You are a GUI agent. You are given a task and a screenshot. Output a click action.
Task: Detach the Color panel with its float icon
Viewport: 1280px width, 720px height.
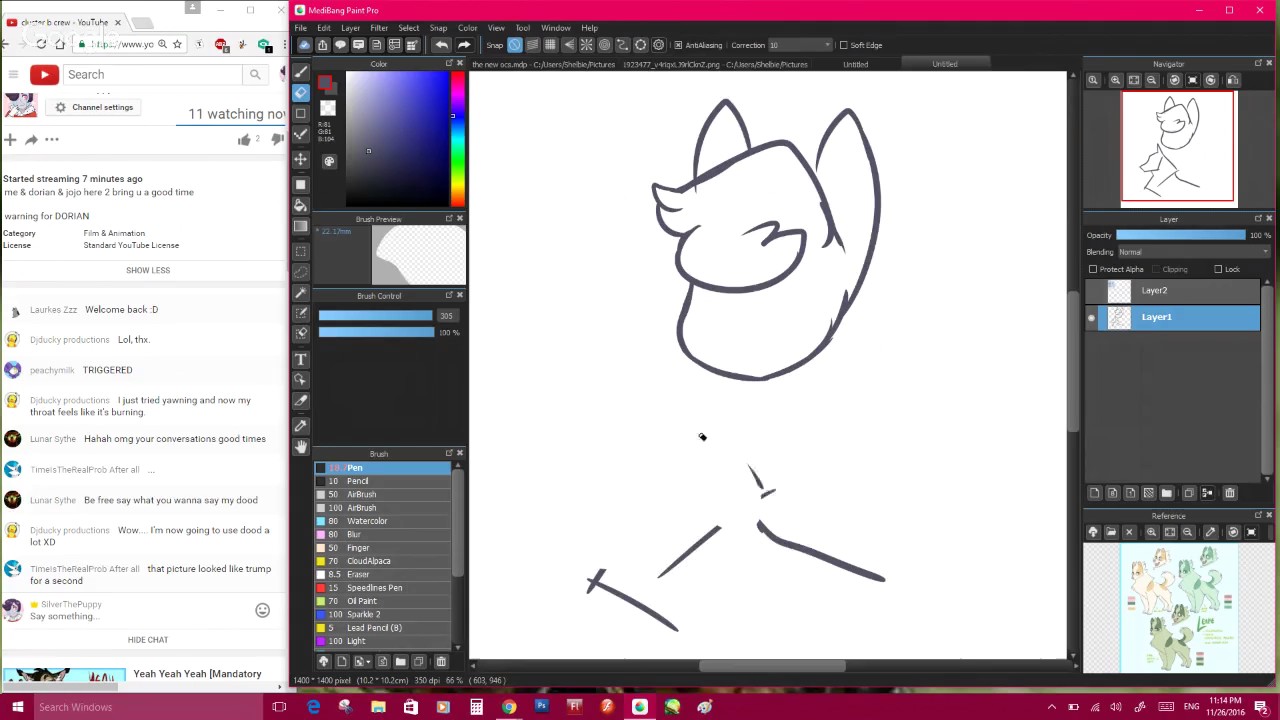tap(449, 64)
